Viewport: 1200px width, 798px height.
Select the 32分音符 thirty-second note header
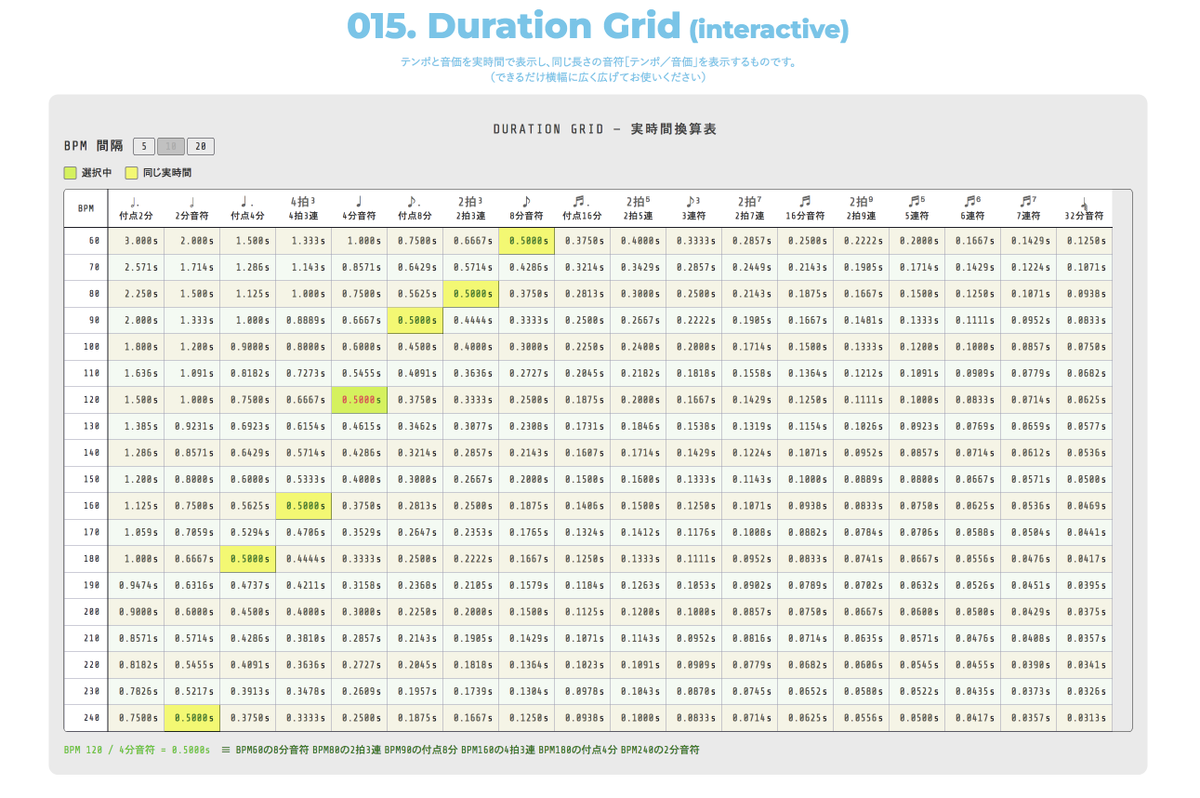(x=1084, y=208)
